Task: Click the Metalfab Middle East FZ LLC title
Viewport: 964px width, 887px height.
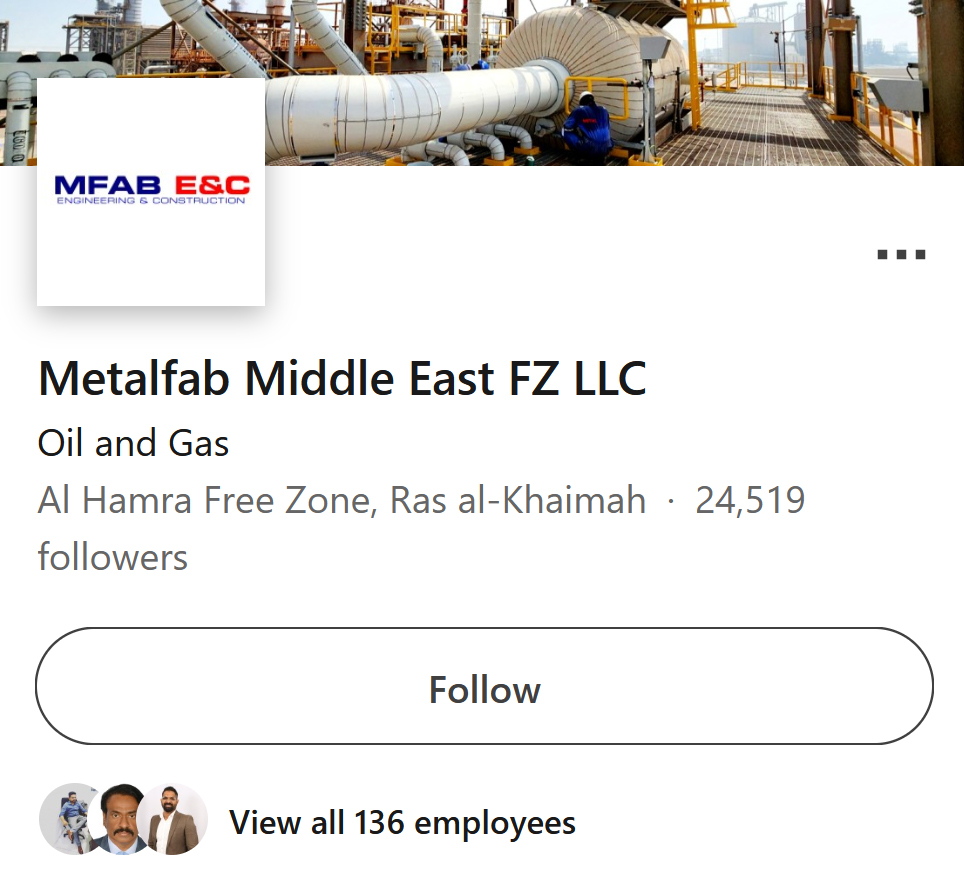Action: [342, 379]
